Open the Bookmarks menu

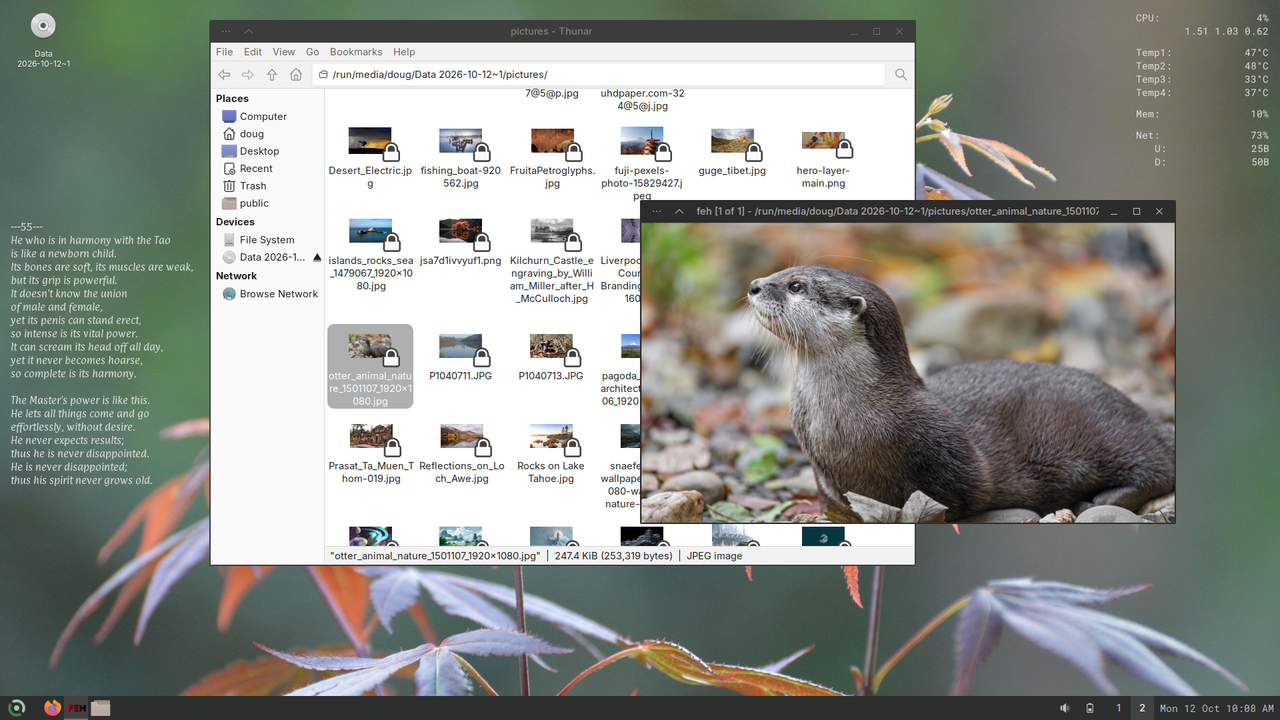tap(356, 52)
